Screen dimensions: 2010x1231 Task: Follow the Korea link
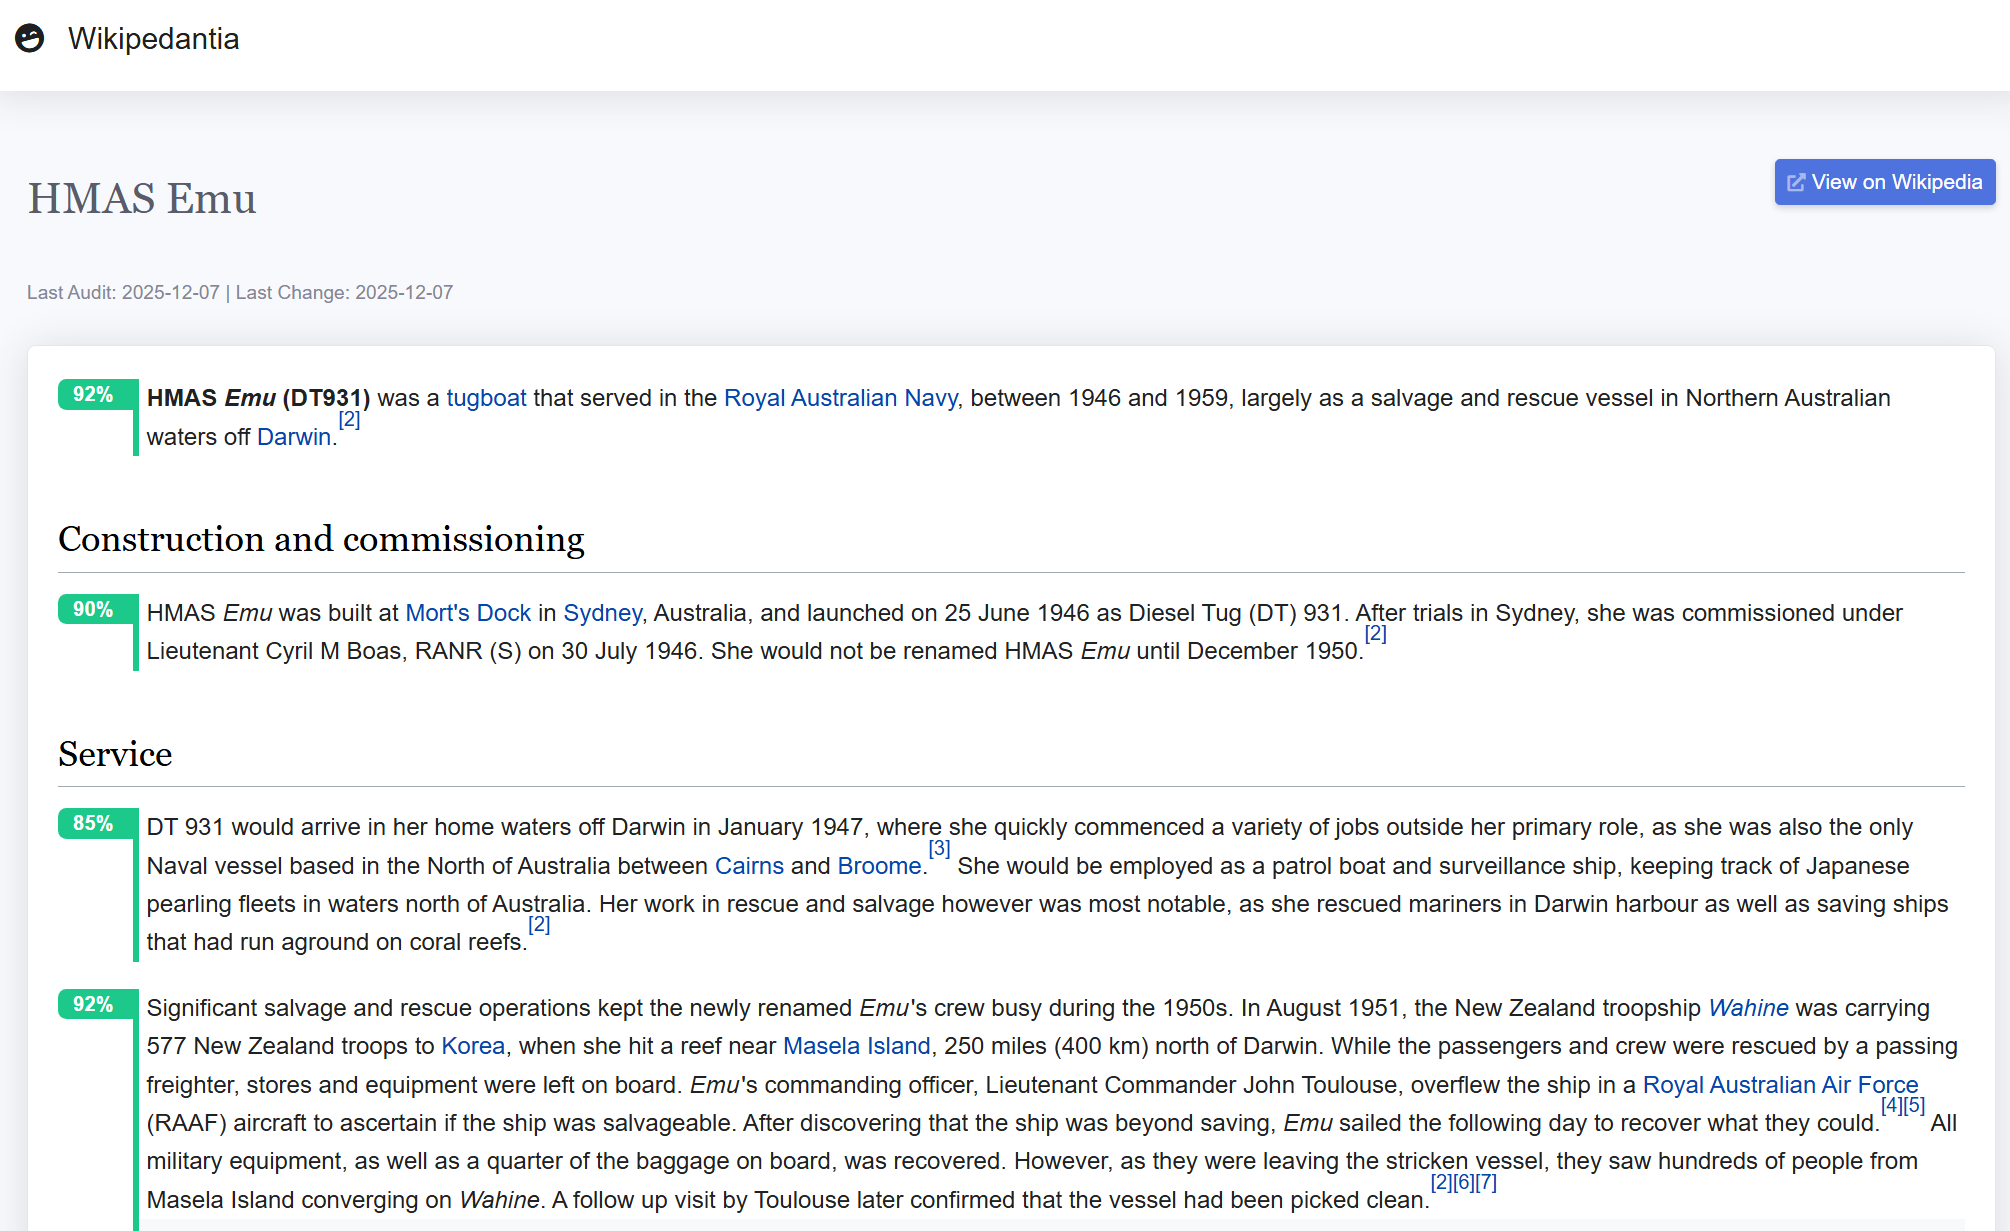[x=473, y=1046]
